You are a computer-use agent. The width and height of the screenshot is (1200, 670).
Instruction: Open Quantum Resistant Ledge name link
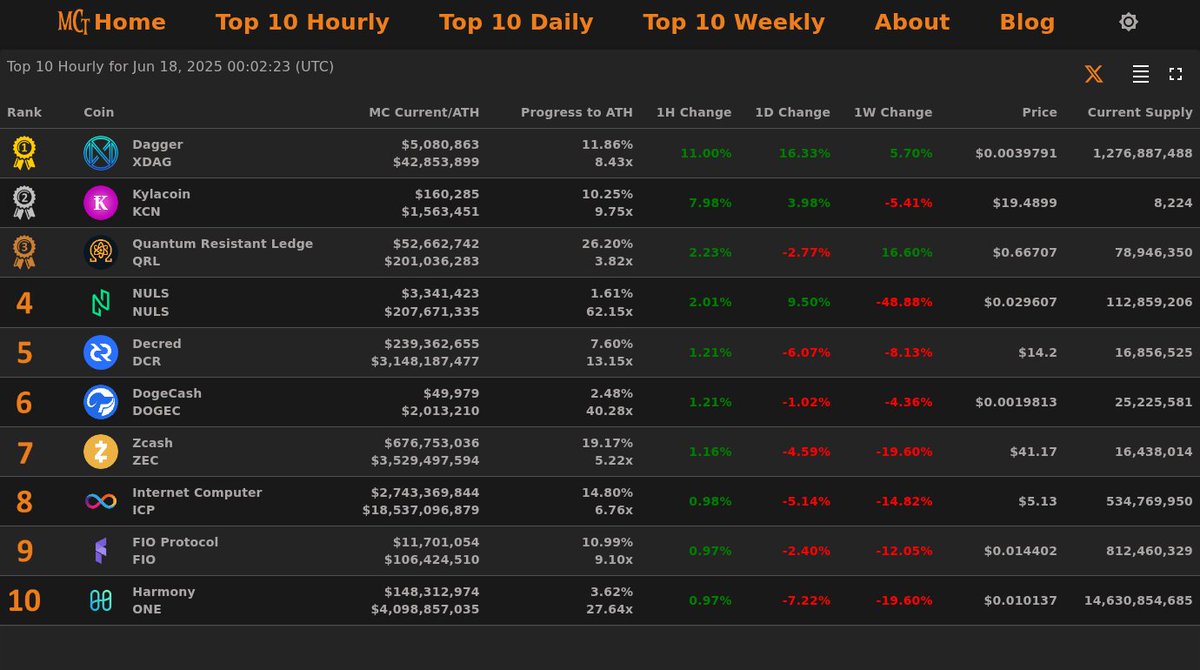[x=223, y=244]
